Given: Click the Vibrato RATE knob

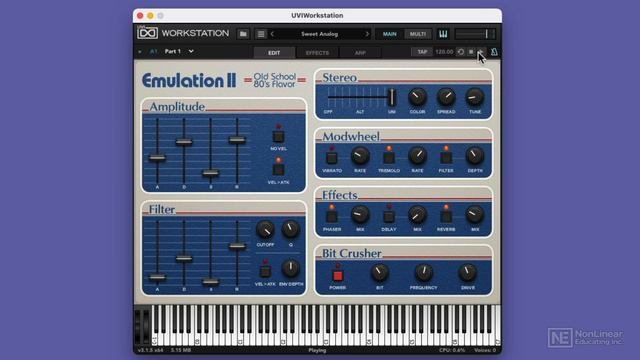Looking at the screenshot, I should coord(360,156).
